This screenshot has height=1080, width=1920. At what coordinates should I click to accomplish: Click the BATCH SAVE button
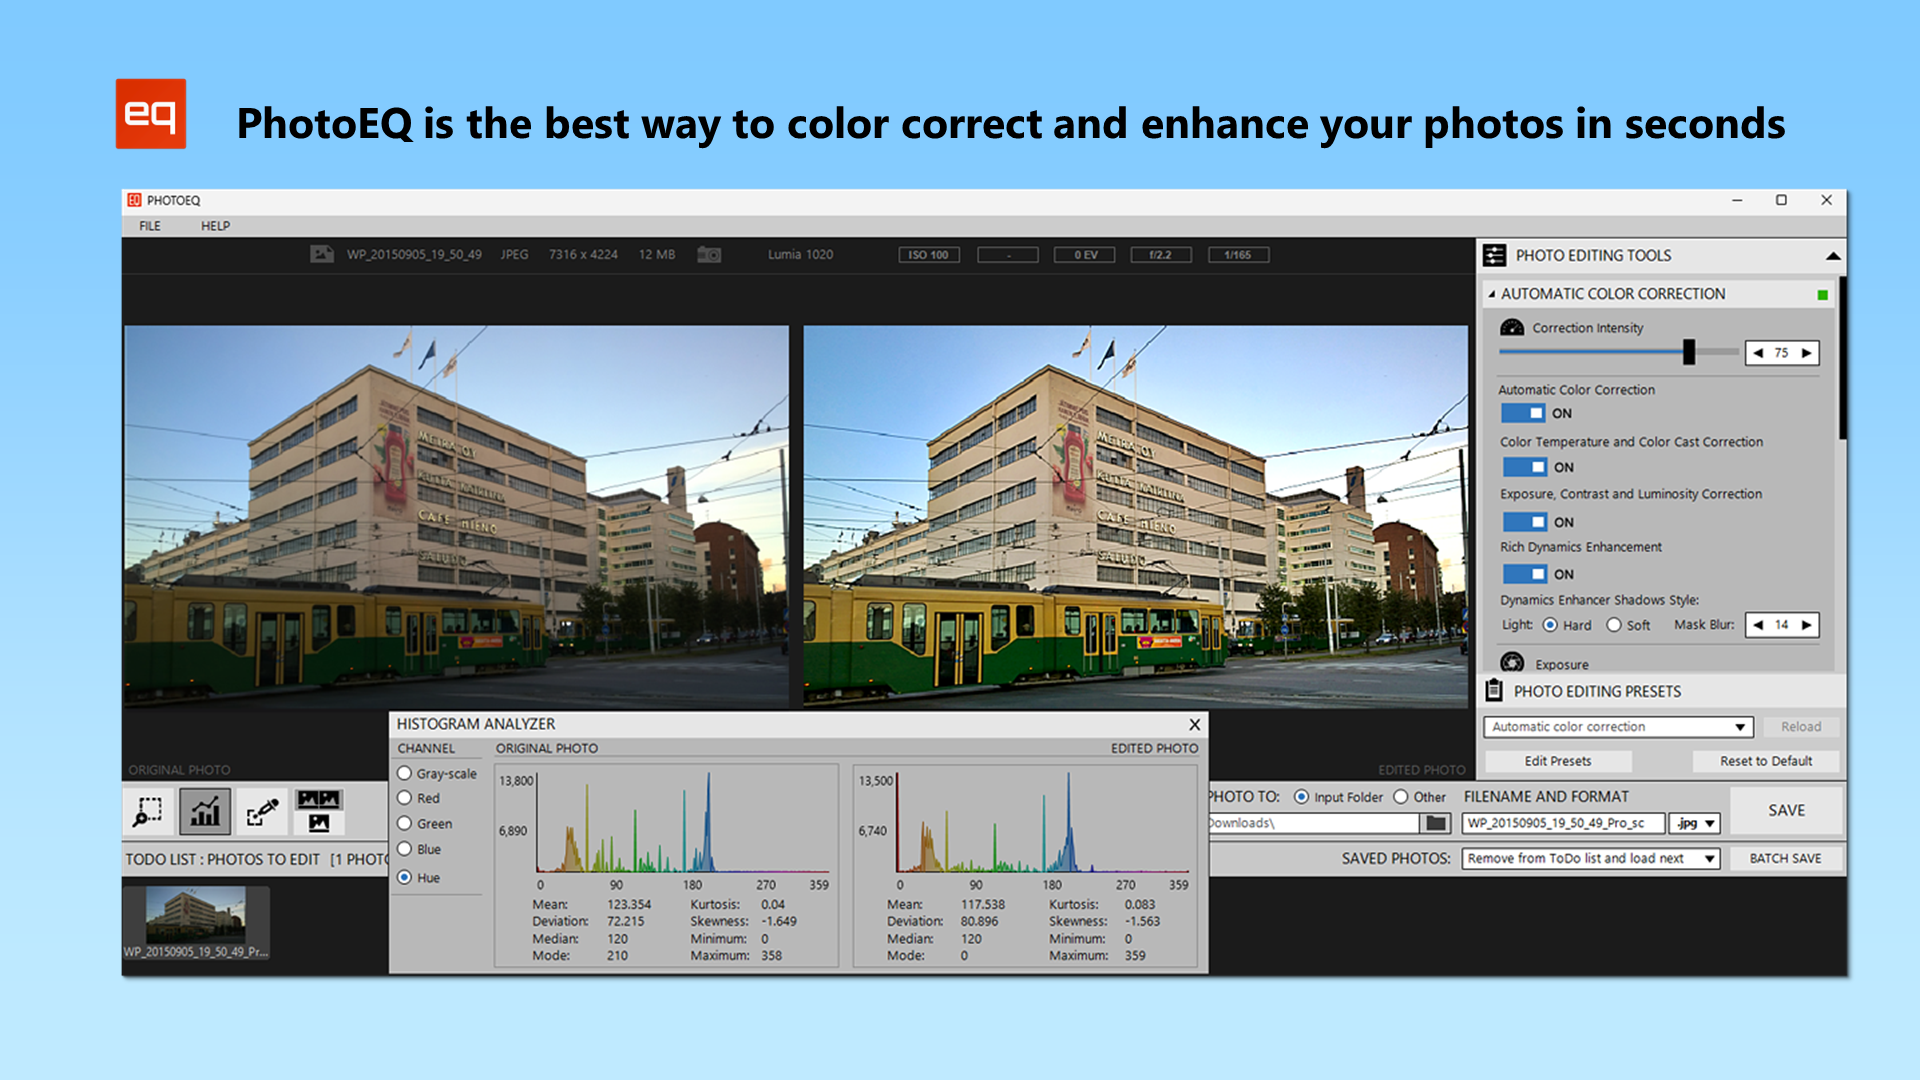tap(1785, 858)
